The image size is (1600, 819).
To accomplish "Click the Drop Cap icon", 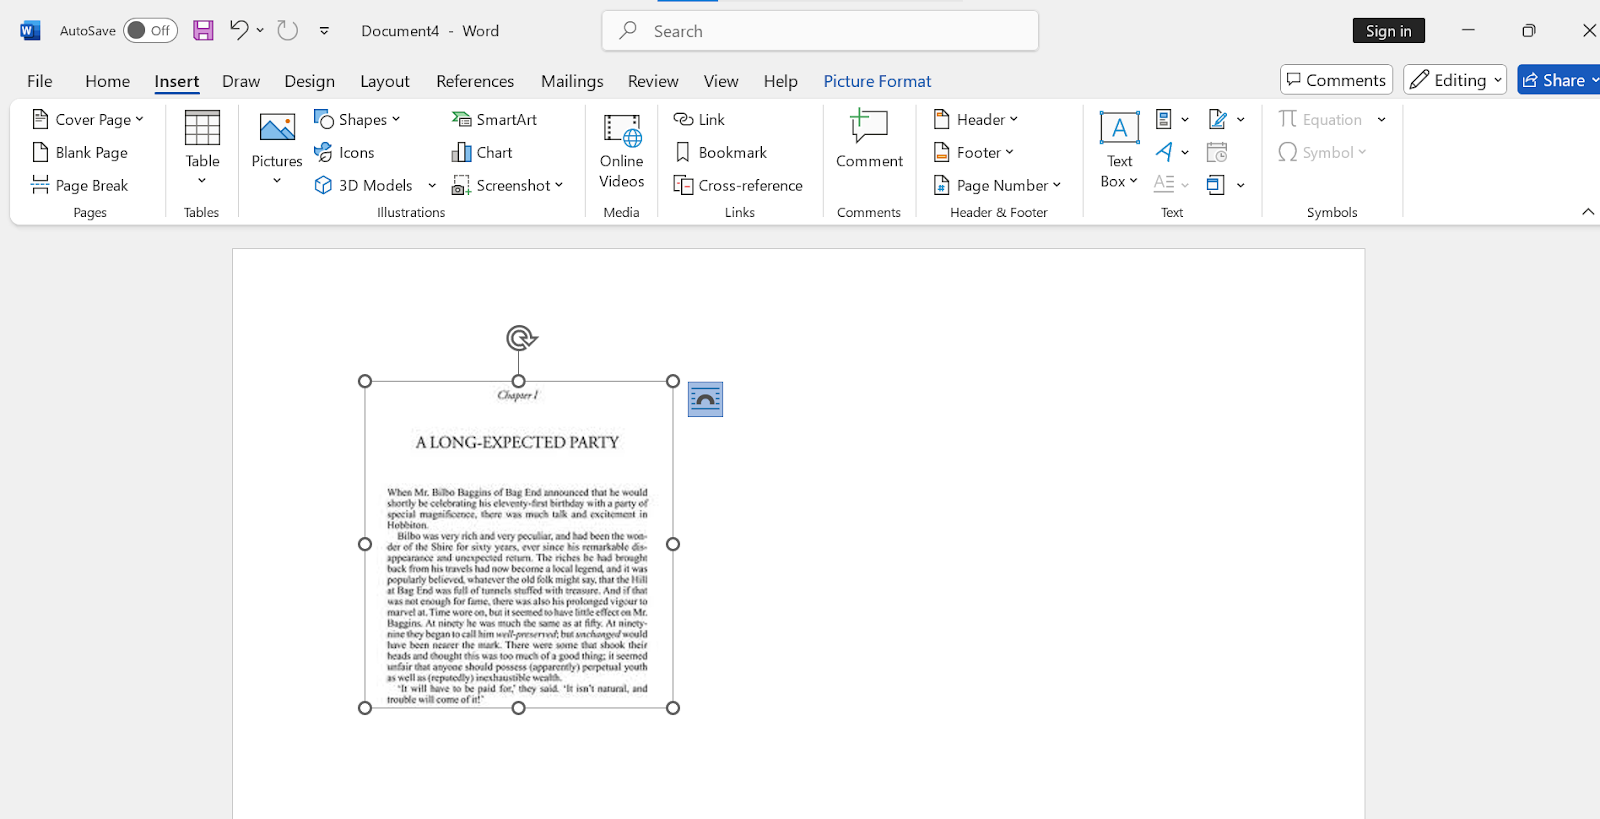I will pyautogui.click(x=1164, y=185).
